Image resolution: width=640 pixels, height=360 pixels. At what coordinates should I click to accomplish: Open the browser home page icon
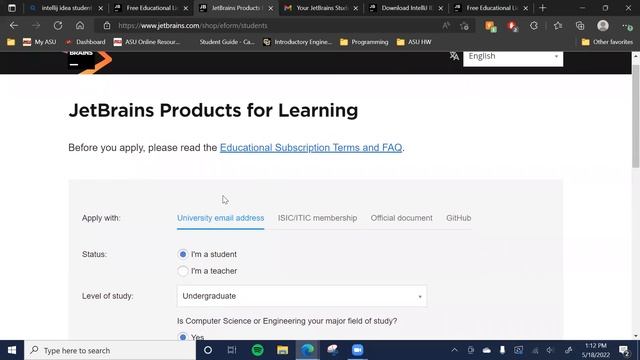(x=80, y=26)
